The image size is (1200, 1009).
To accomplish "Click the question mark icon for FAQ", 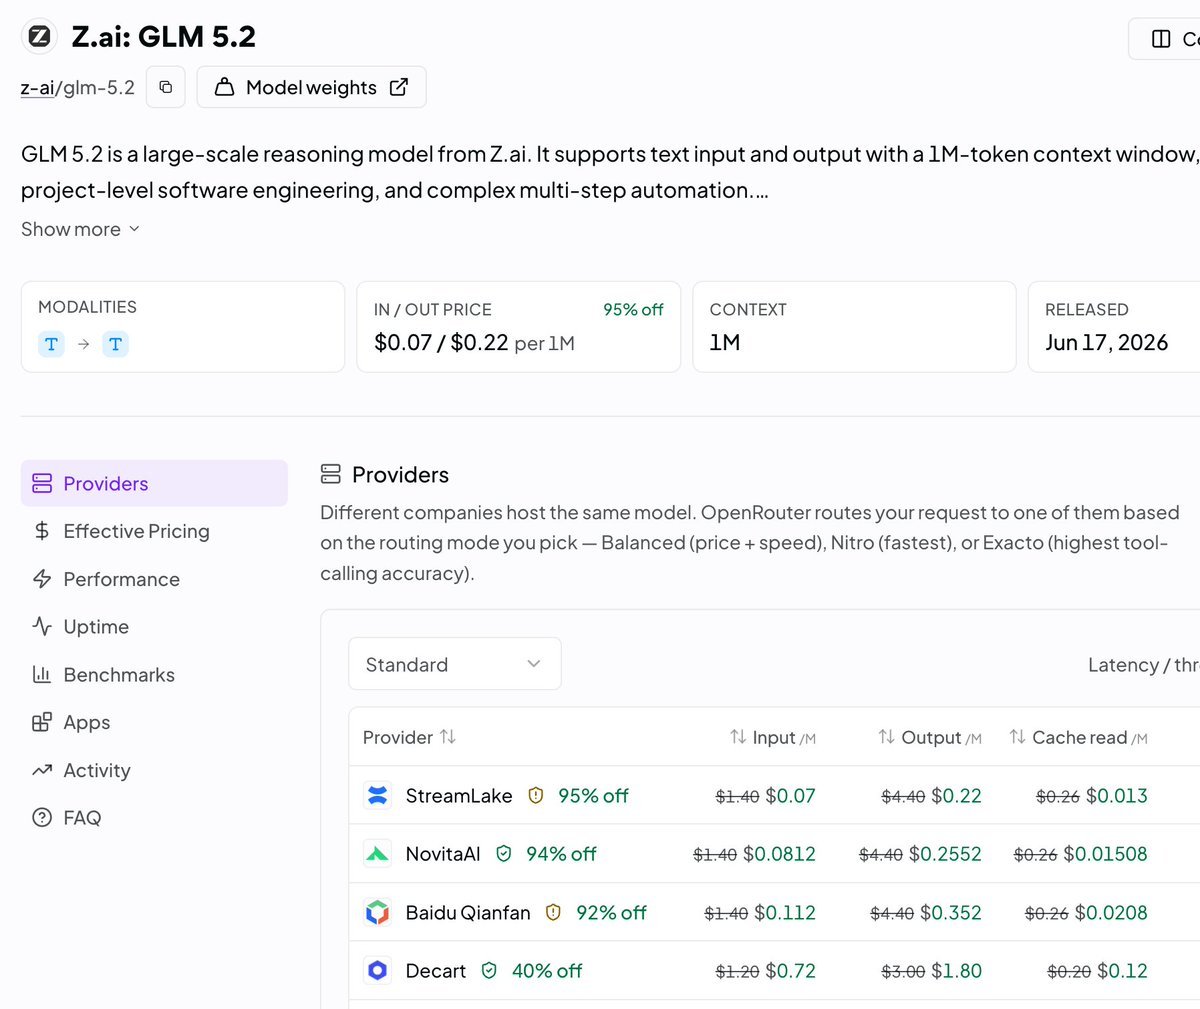I will 42,818.
